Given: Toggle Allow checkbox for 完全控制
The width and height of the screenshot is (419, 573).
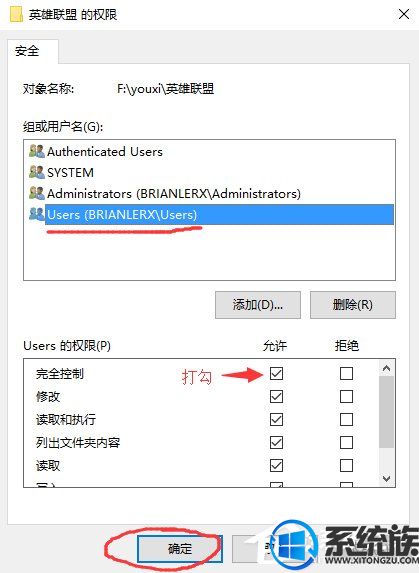Looking at the screenshot, I should pyautogui.click(x=276, y=373).
